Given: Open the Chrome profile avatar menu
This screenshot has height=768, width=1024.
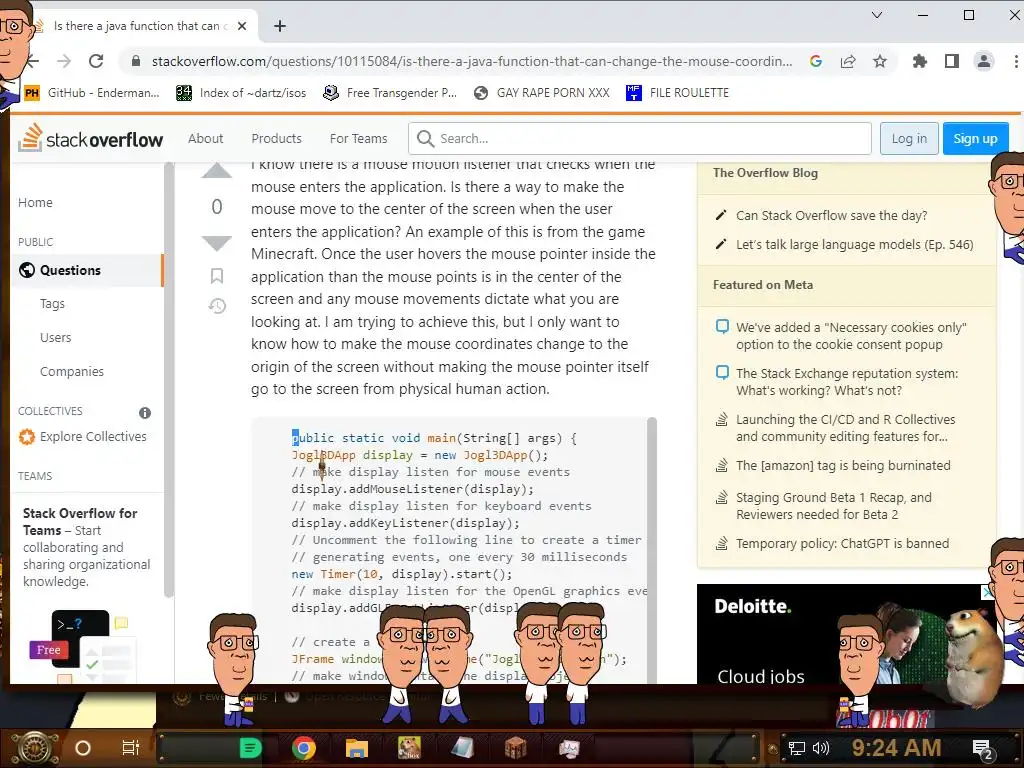Looking at the screenshot, I should coord(984,61).
